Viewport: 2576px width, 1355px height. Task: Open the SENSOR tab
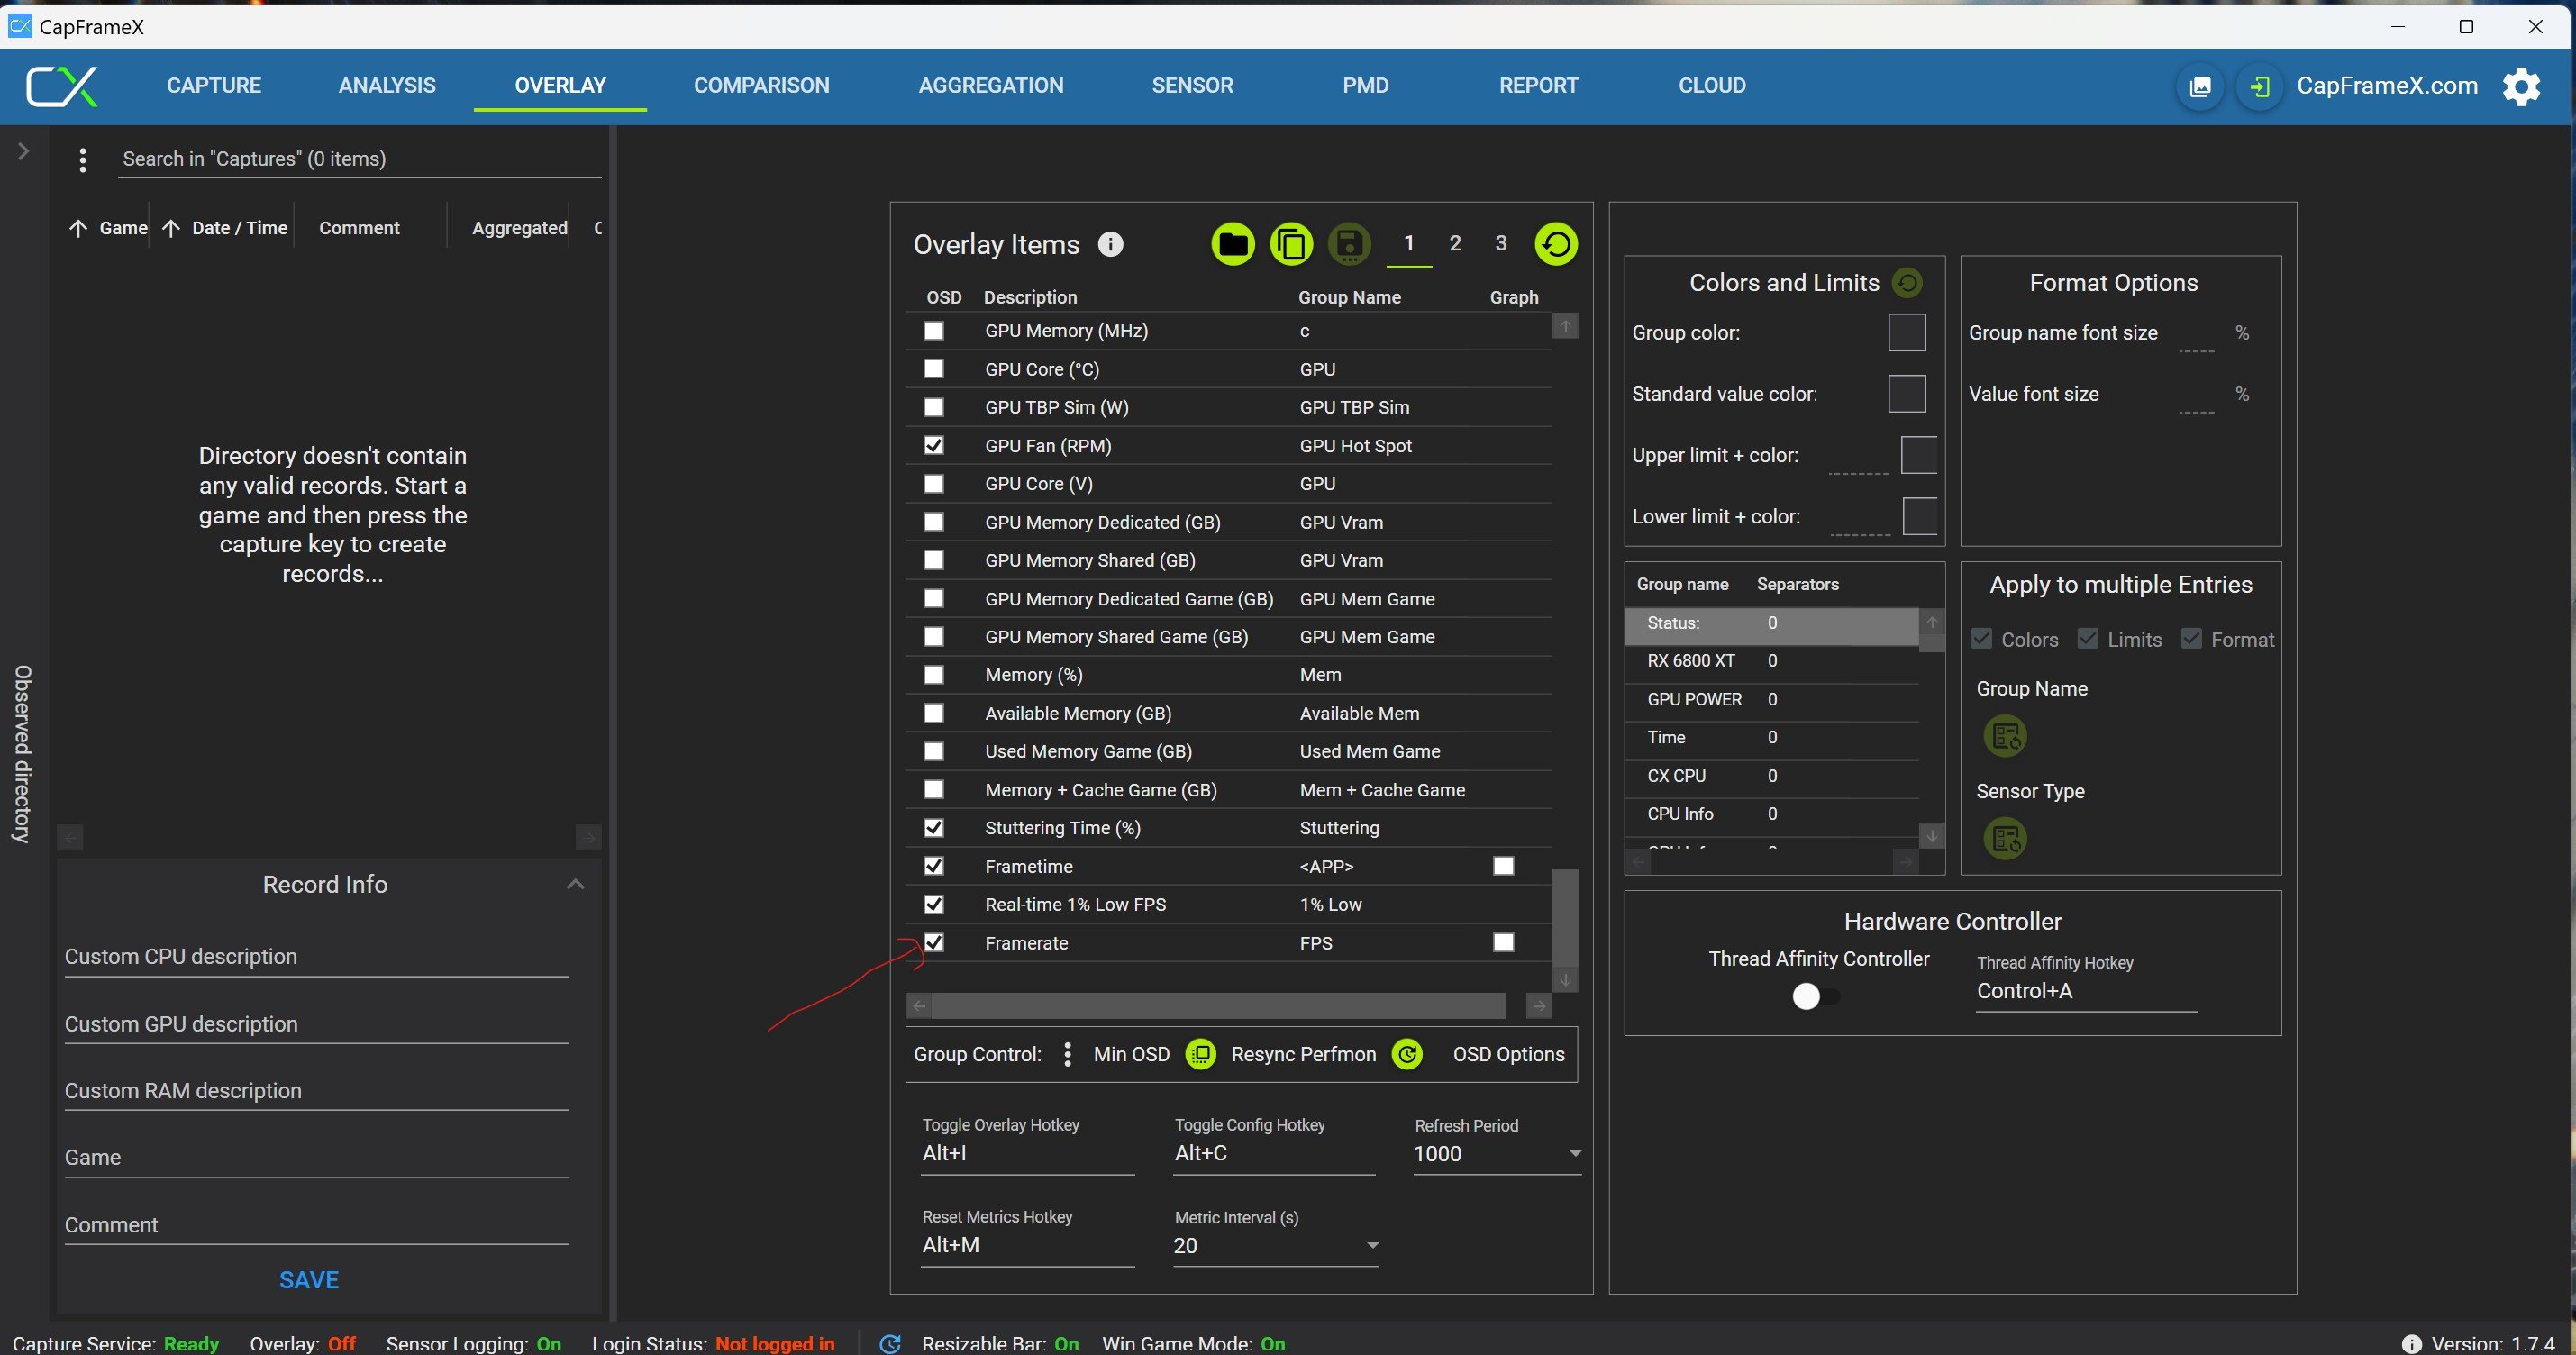click(1192, 86)
